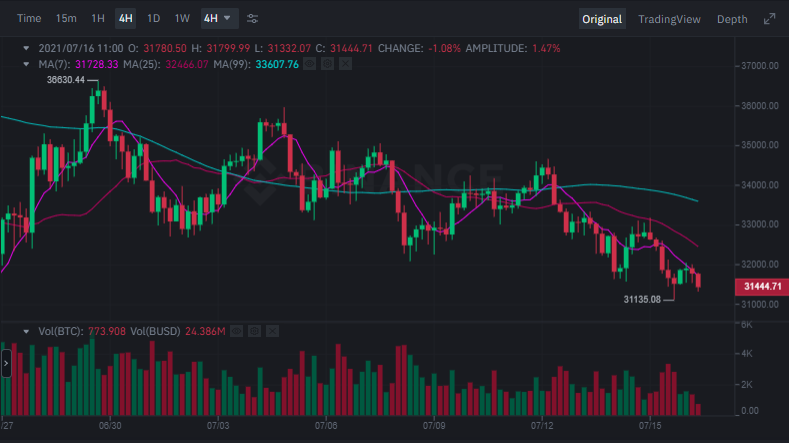Switch to the Depth chart tab
789x443 pixels.
pyautogui.click(x=731, y=19)
